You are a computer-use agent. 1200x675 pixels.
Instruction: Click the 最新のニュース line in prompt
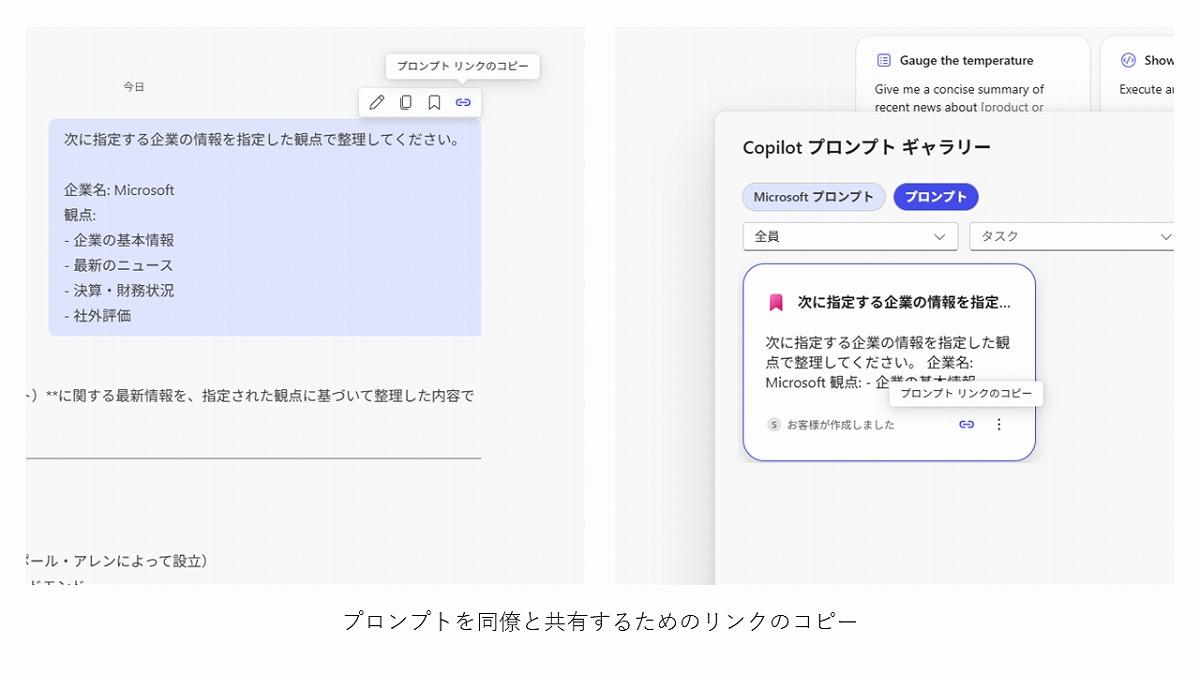(x=119, y=265)
